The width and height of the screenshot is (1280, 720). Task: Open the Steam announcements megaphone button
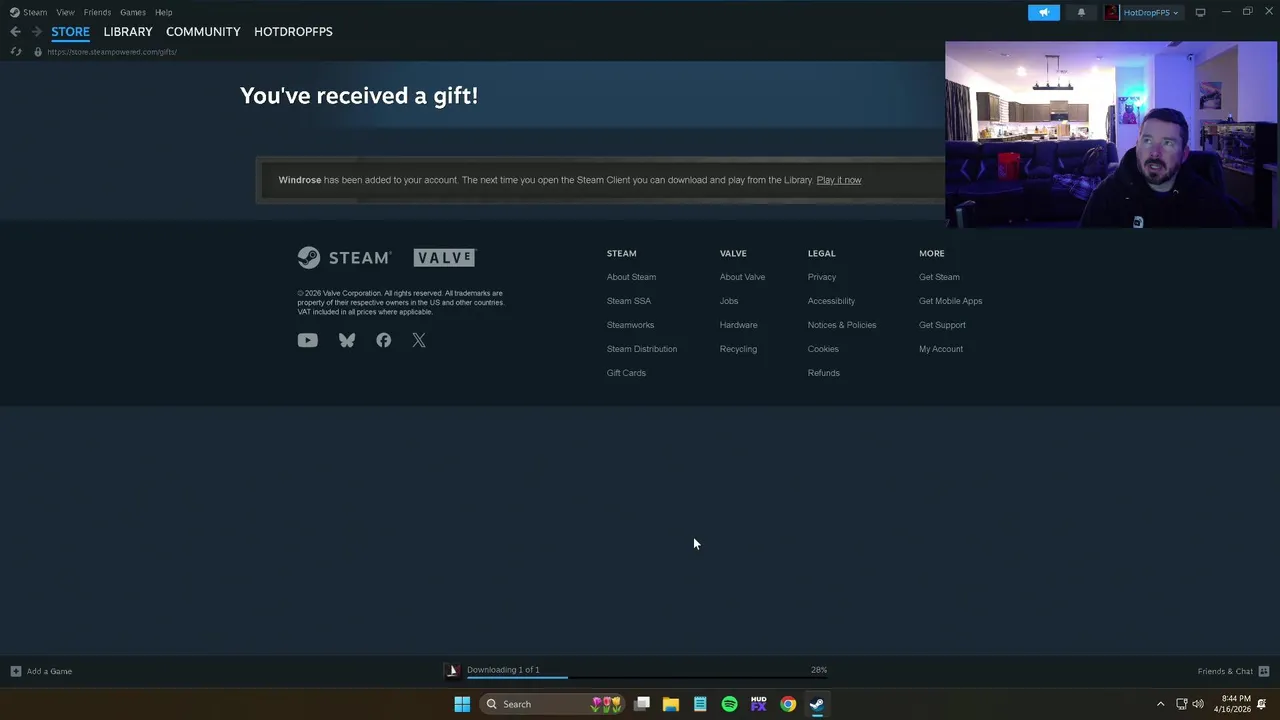point(1043,12)
